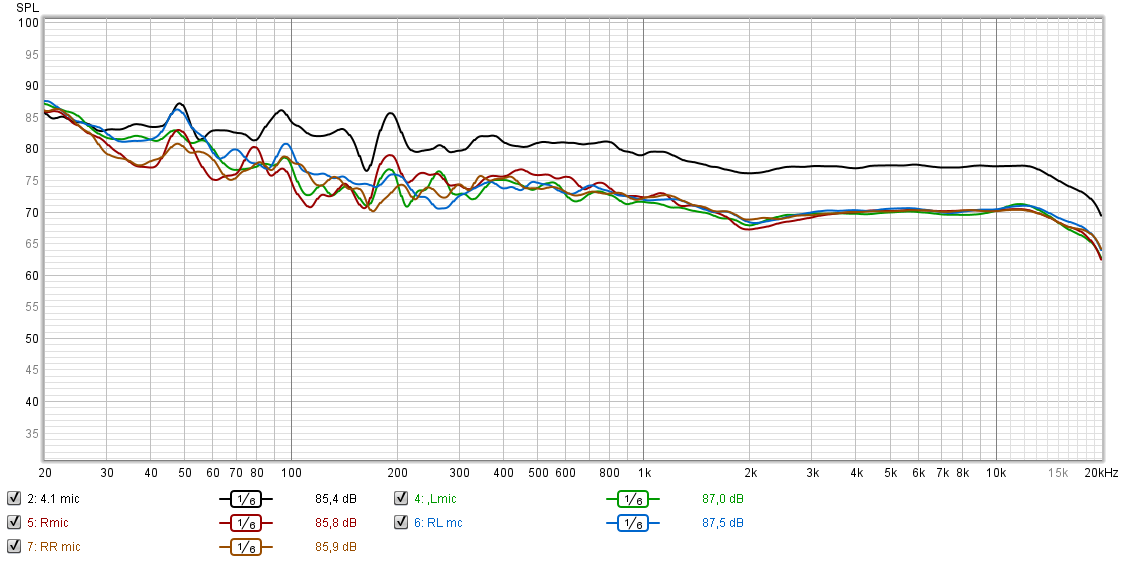Select the 5: Rmic legend label

tap(48, 522)
